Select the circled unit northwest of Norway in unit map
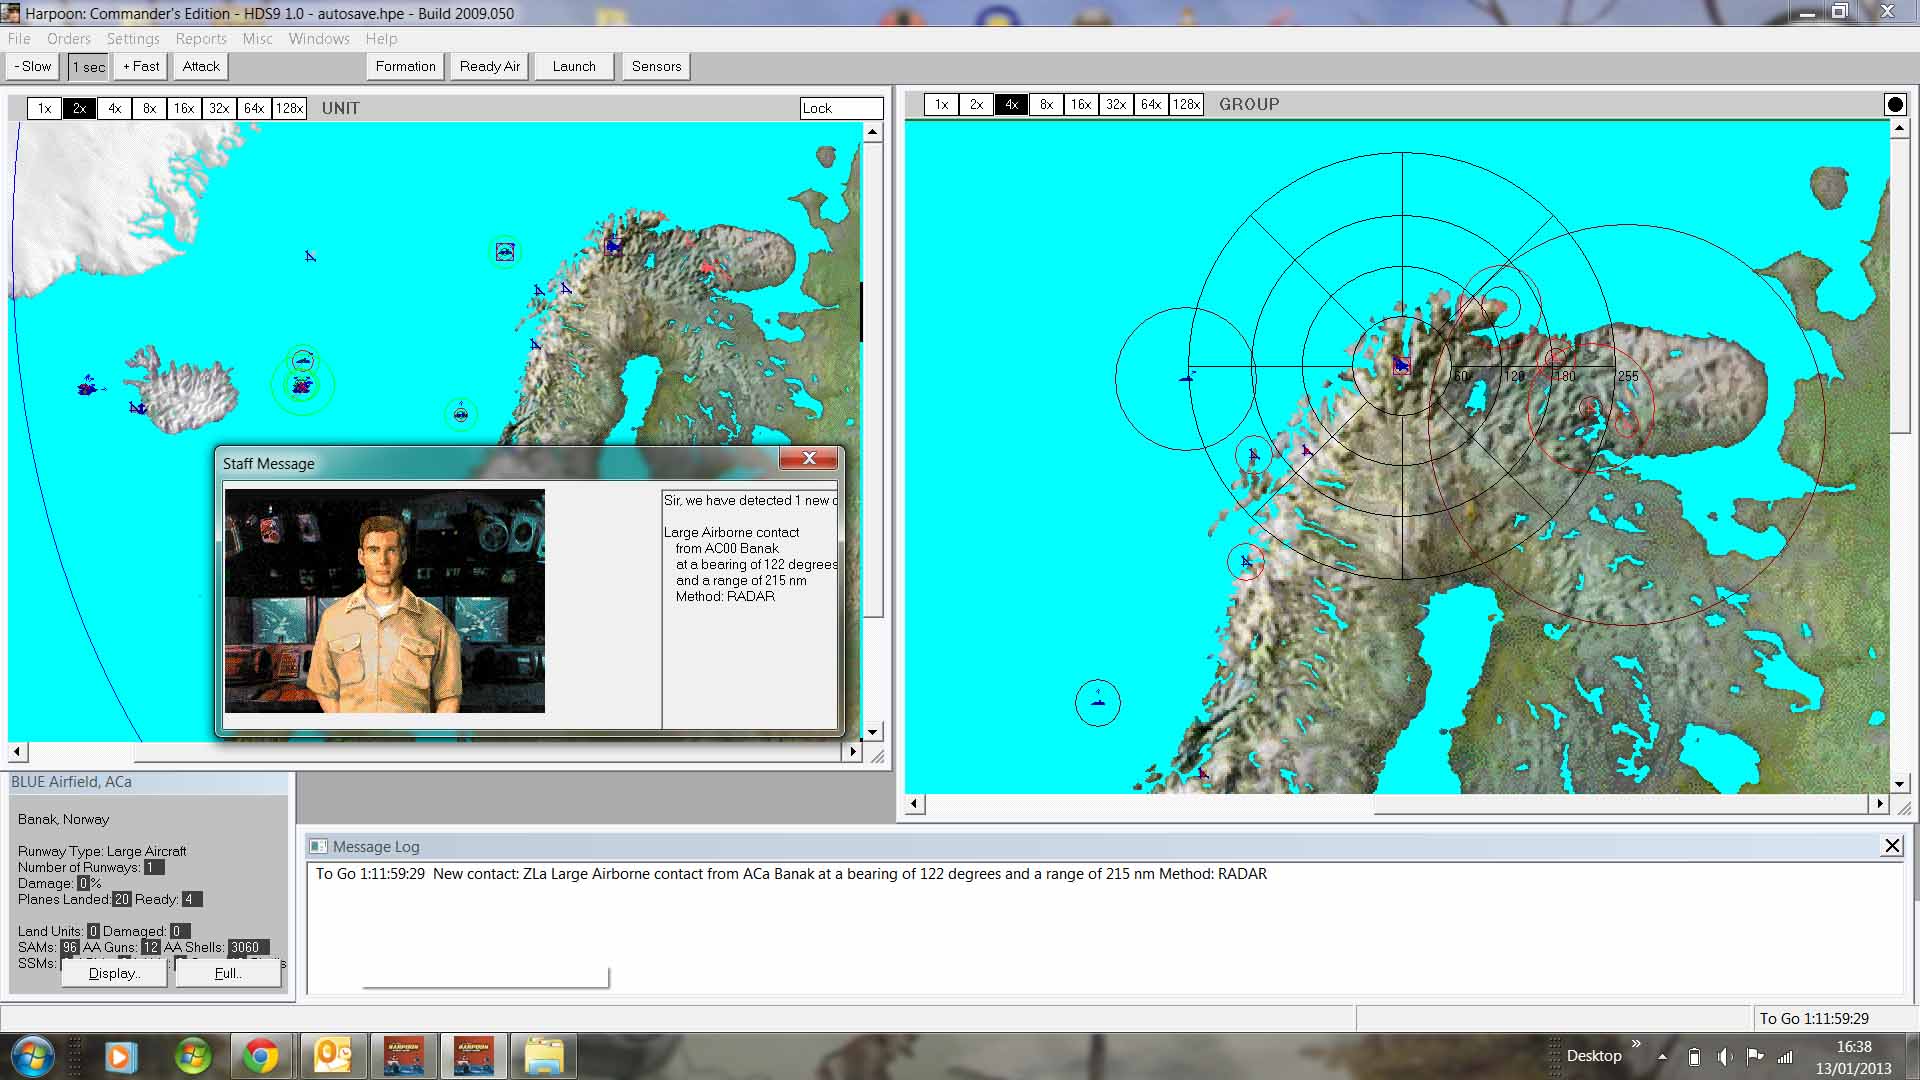Viewport: 1920px width, 1080px height. click(x=505, y=252)
